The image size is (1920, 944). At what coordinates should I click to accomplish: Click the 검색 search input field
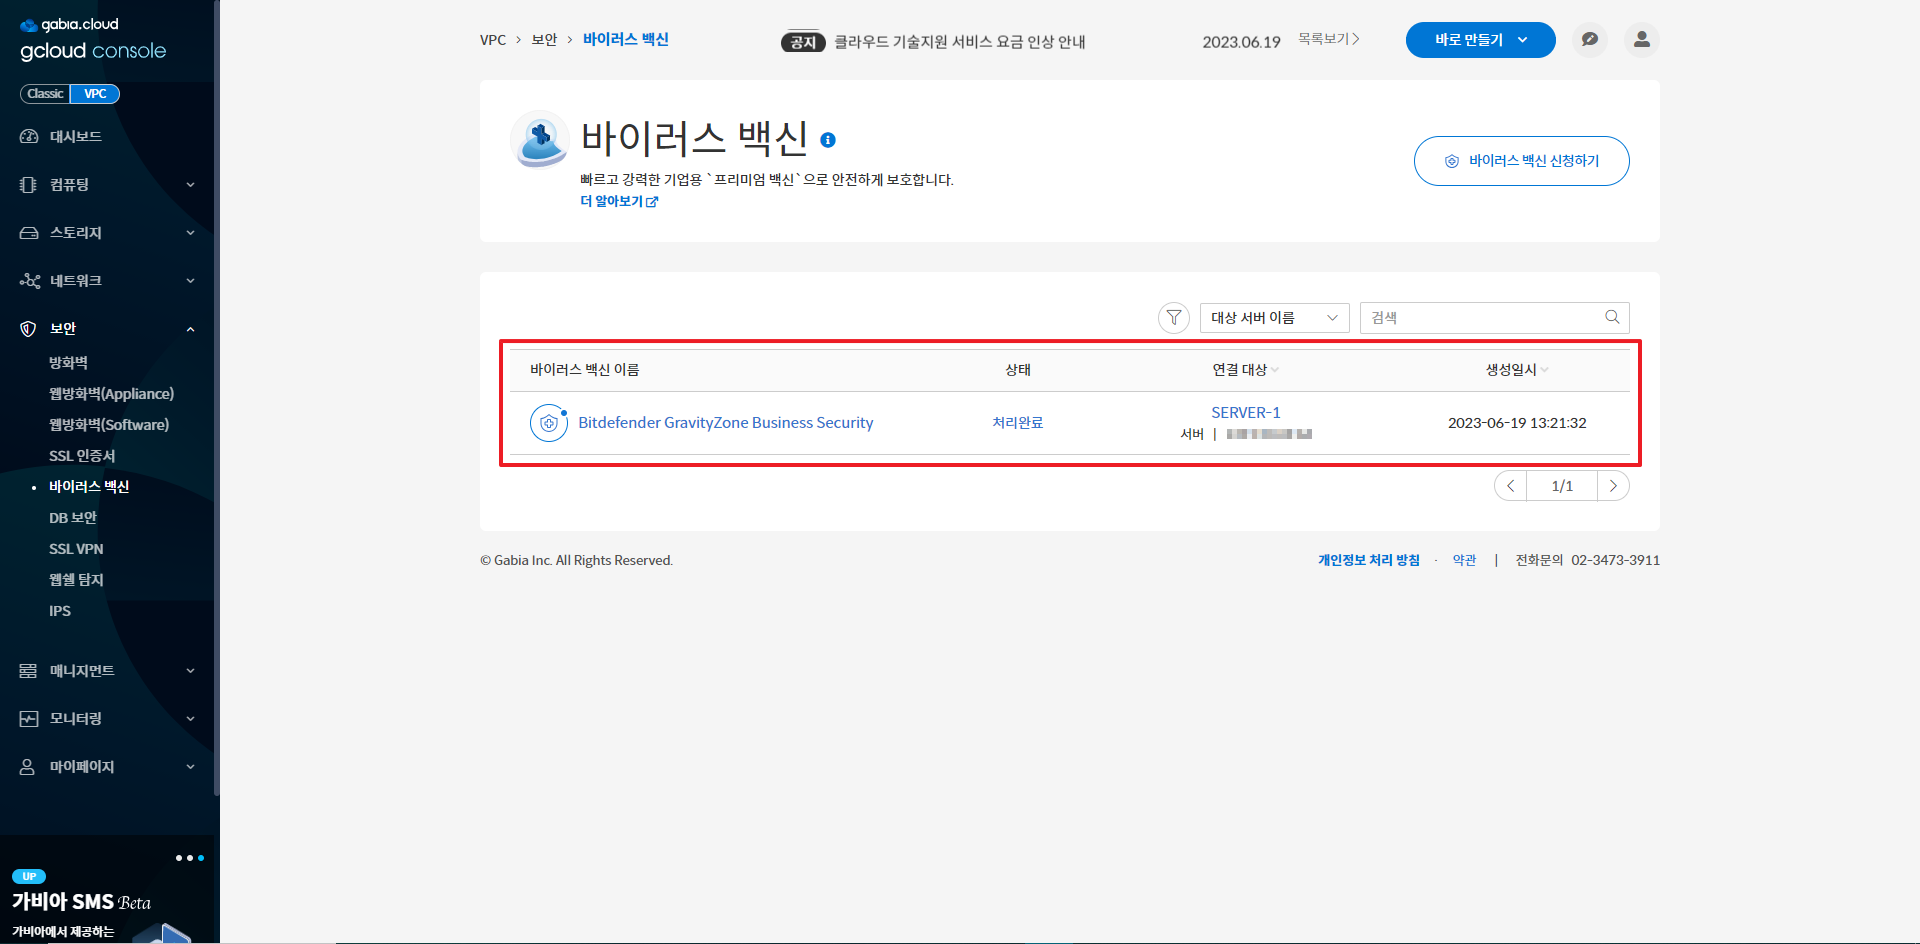click(x=1480, y=318)
